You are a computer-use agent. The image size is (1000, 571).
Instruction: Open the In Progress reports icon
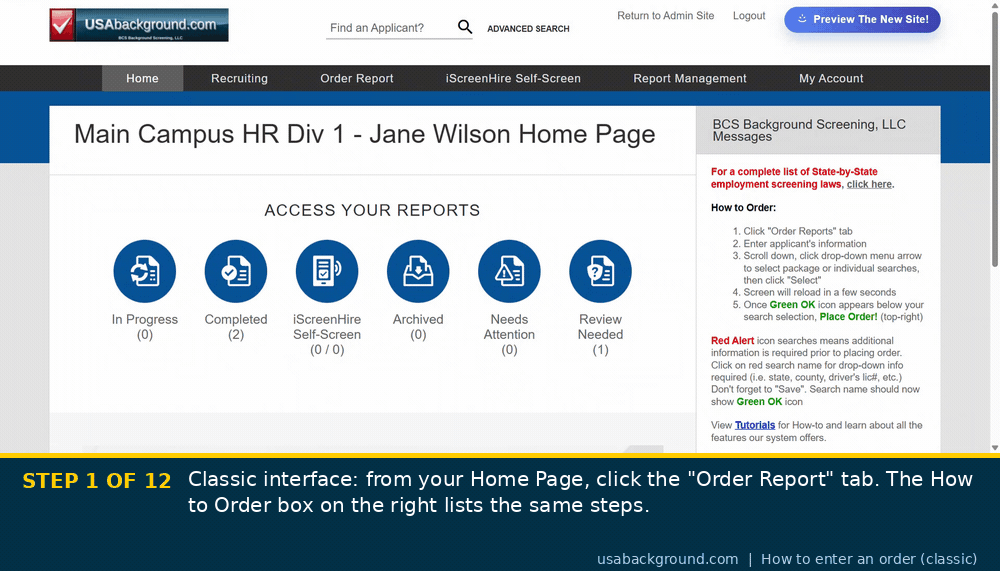pyautogui.click(x=145, y=271)
